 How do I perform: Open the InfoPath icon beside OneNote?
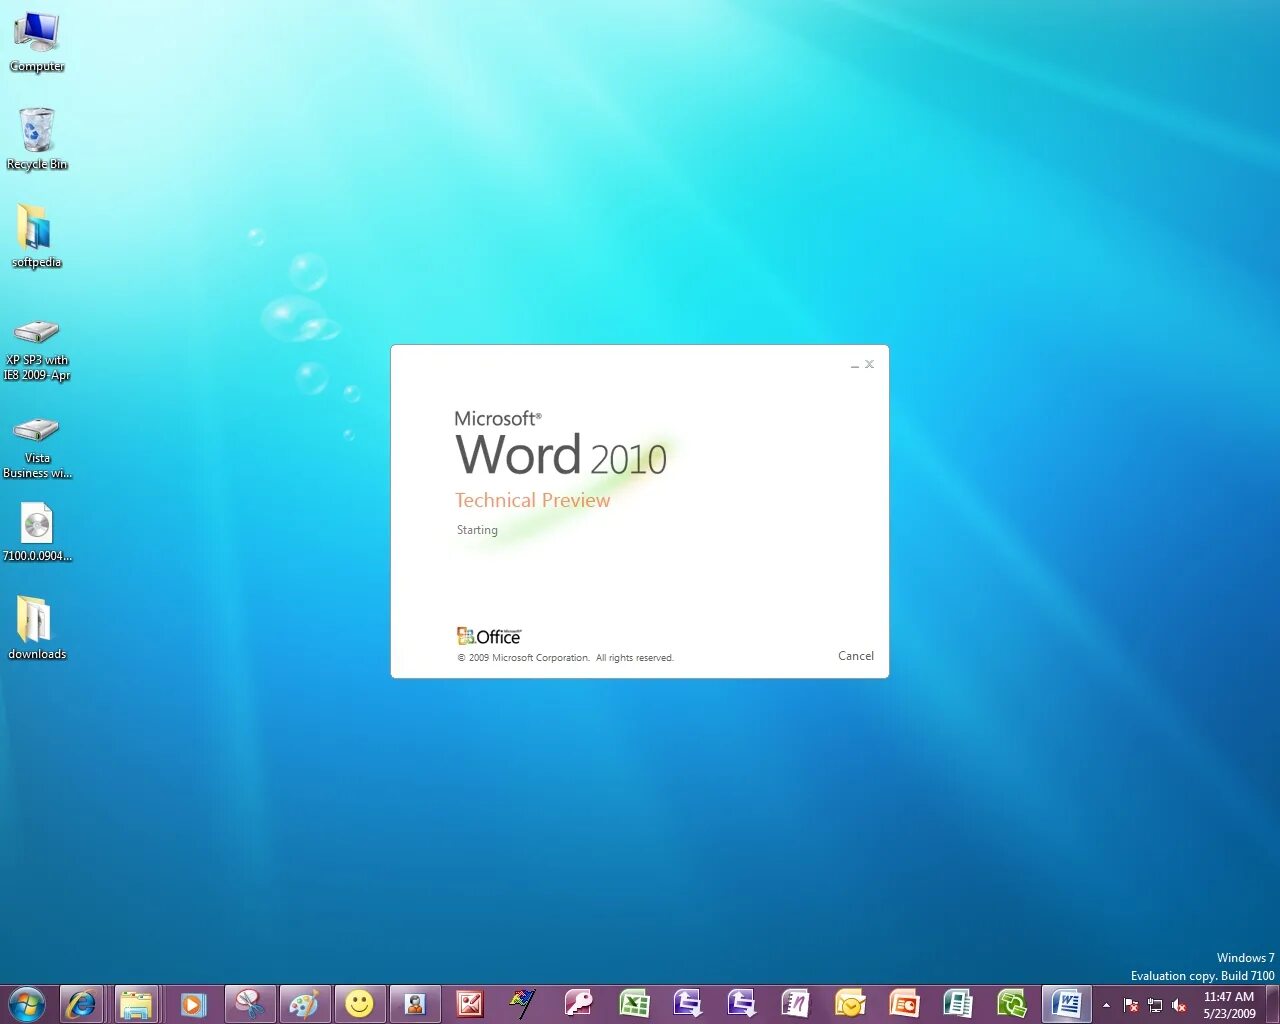click(741, 1003)
